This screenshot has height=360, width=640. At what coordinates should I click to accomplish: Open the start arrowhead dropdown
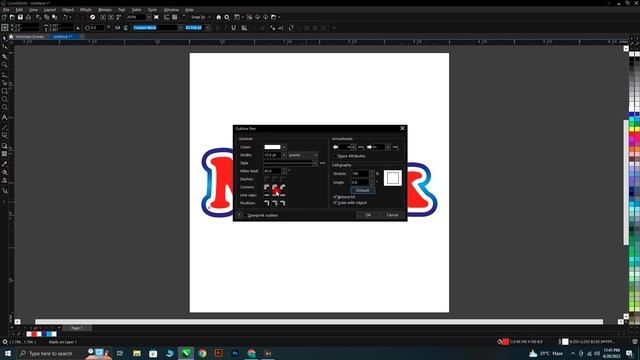353,147
